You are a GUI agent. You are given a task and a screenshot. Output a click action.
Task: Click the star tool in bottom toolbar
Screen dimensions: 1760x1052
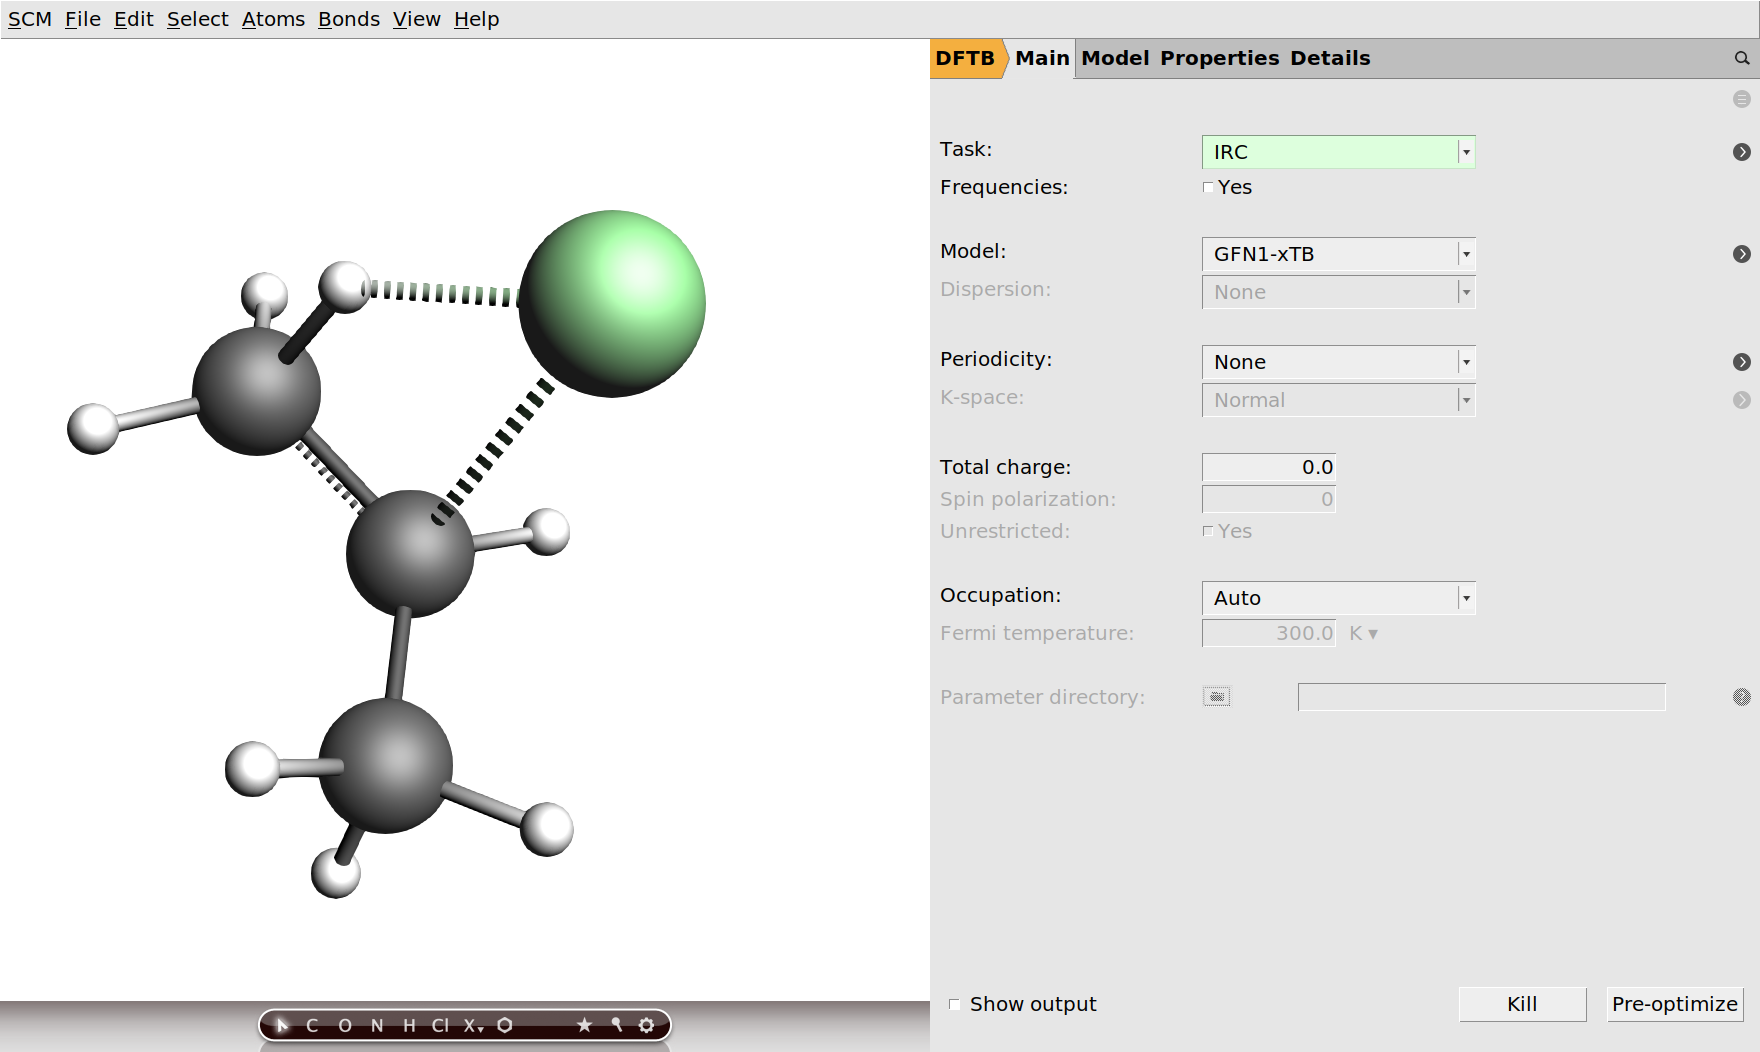tap(585, 1025)
